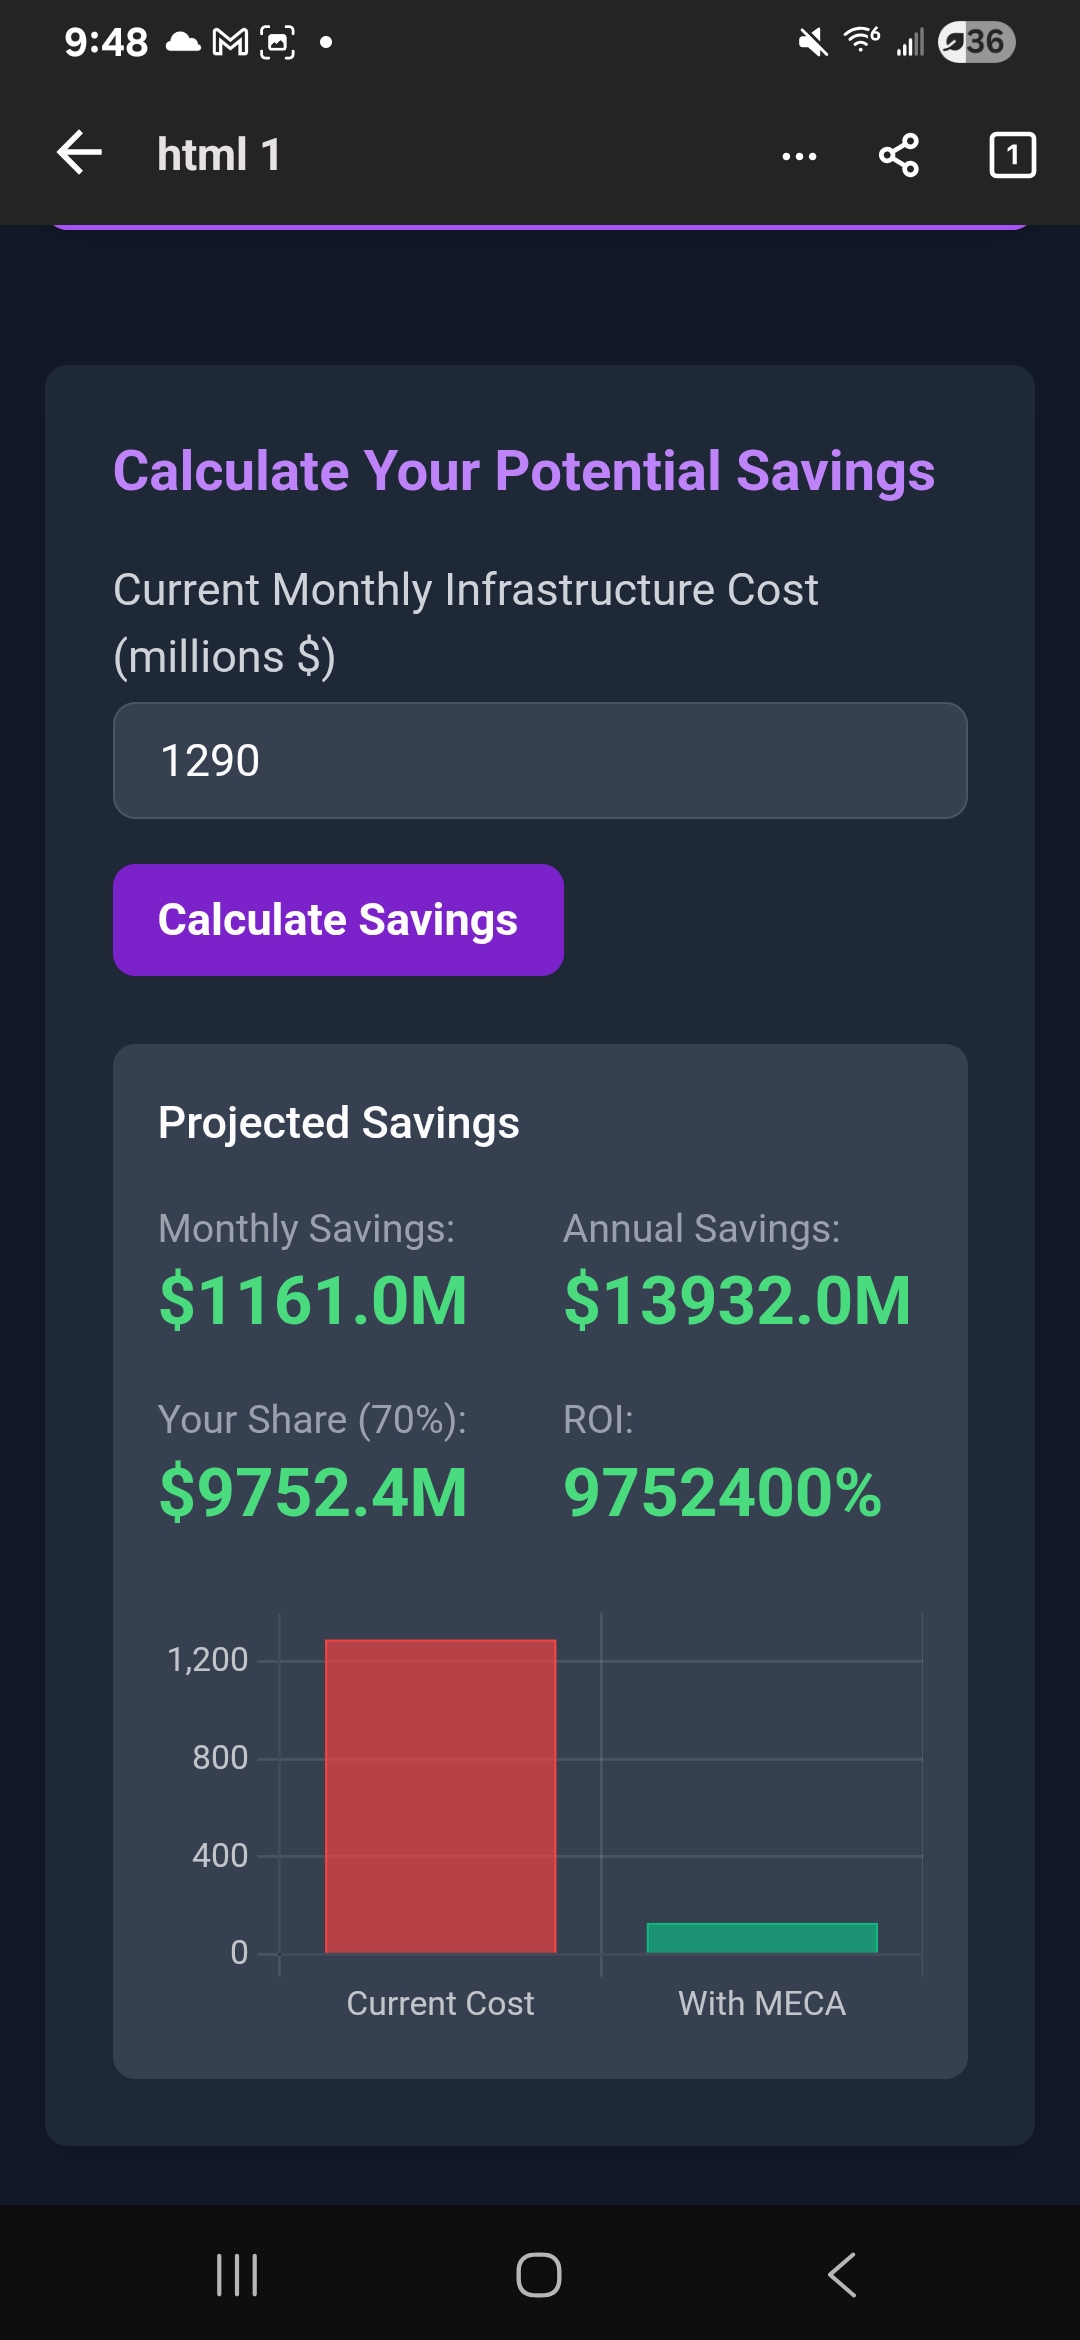Tap the green With MECA bar
This screenshot has width=1080, height=2340.
[x=762, y=1938]
